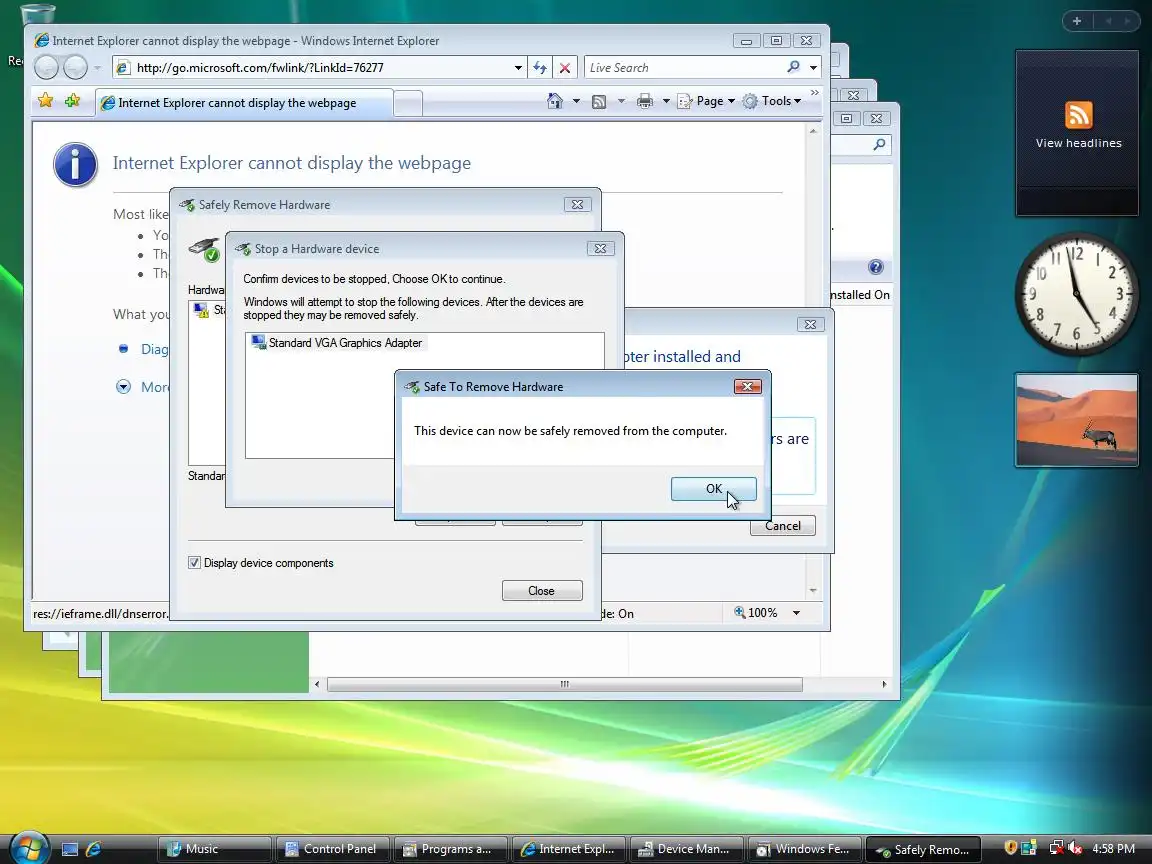Screen dimensions: 1152x864
Task: Click the Diagnose connection link
Action: point(154,349)
